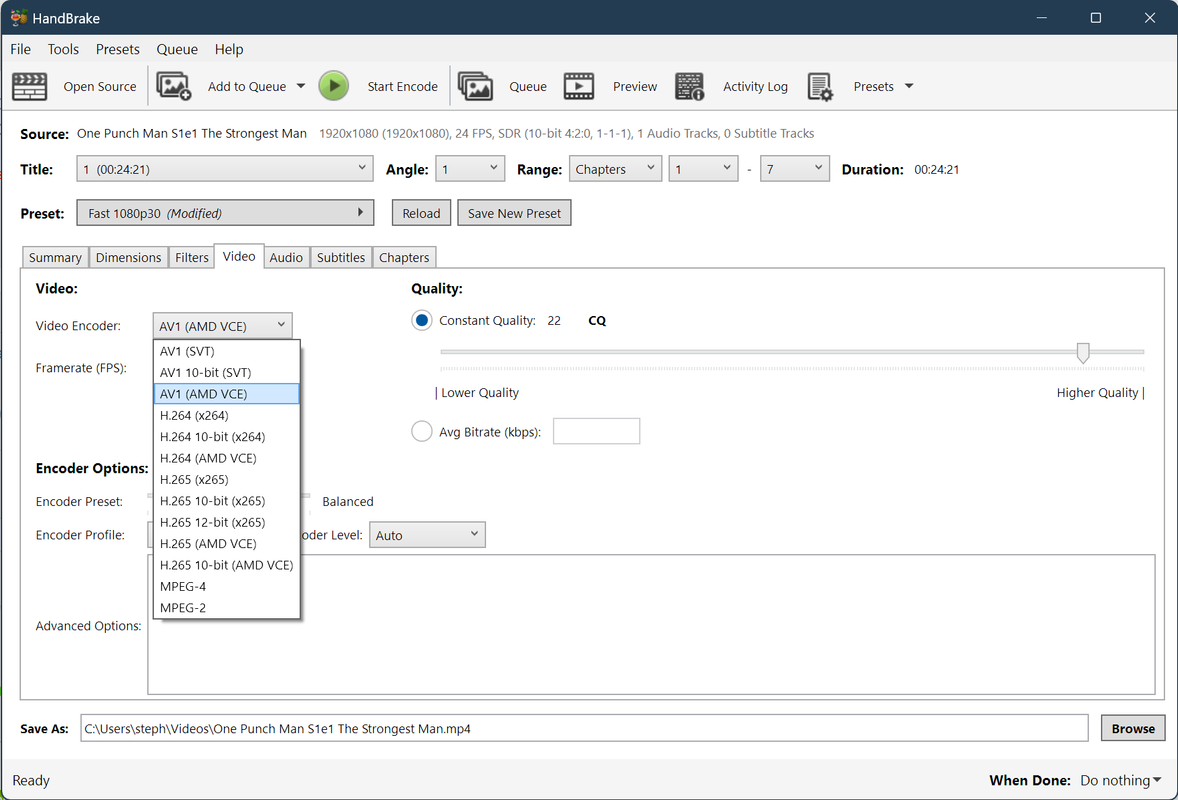Switch to the Filters tab
The width and height of the screenshot is (1178, 800).
(x=192, y=258)
